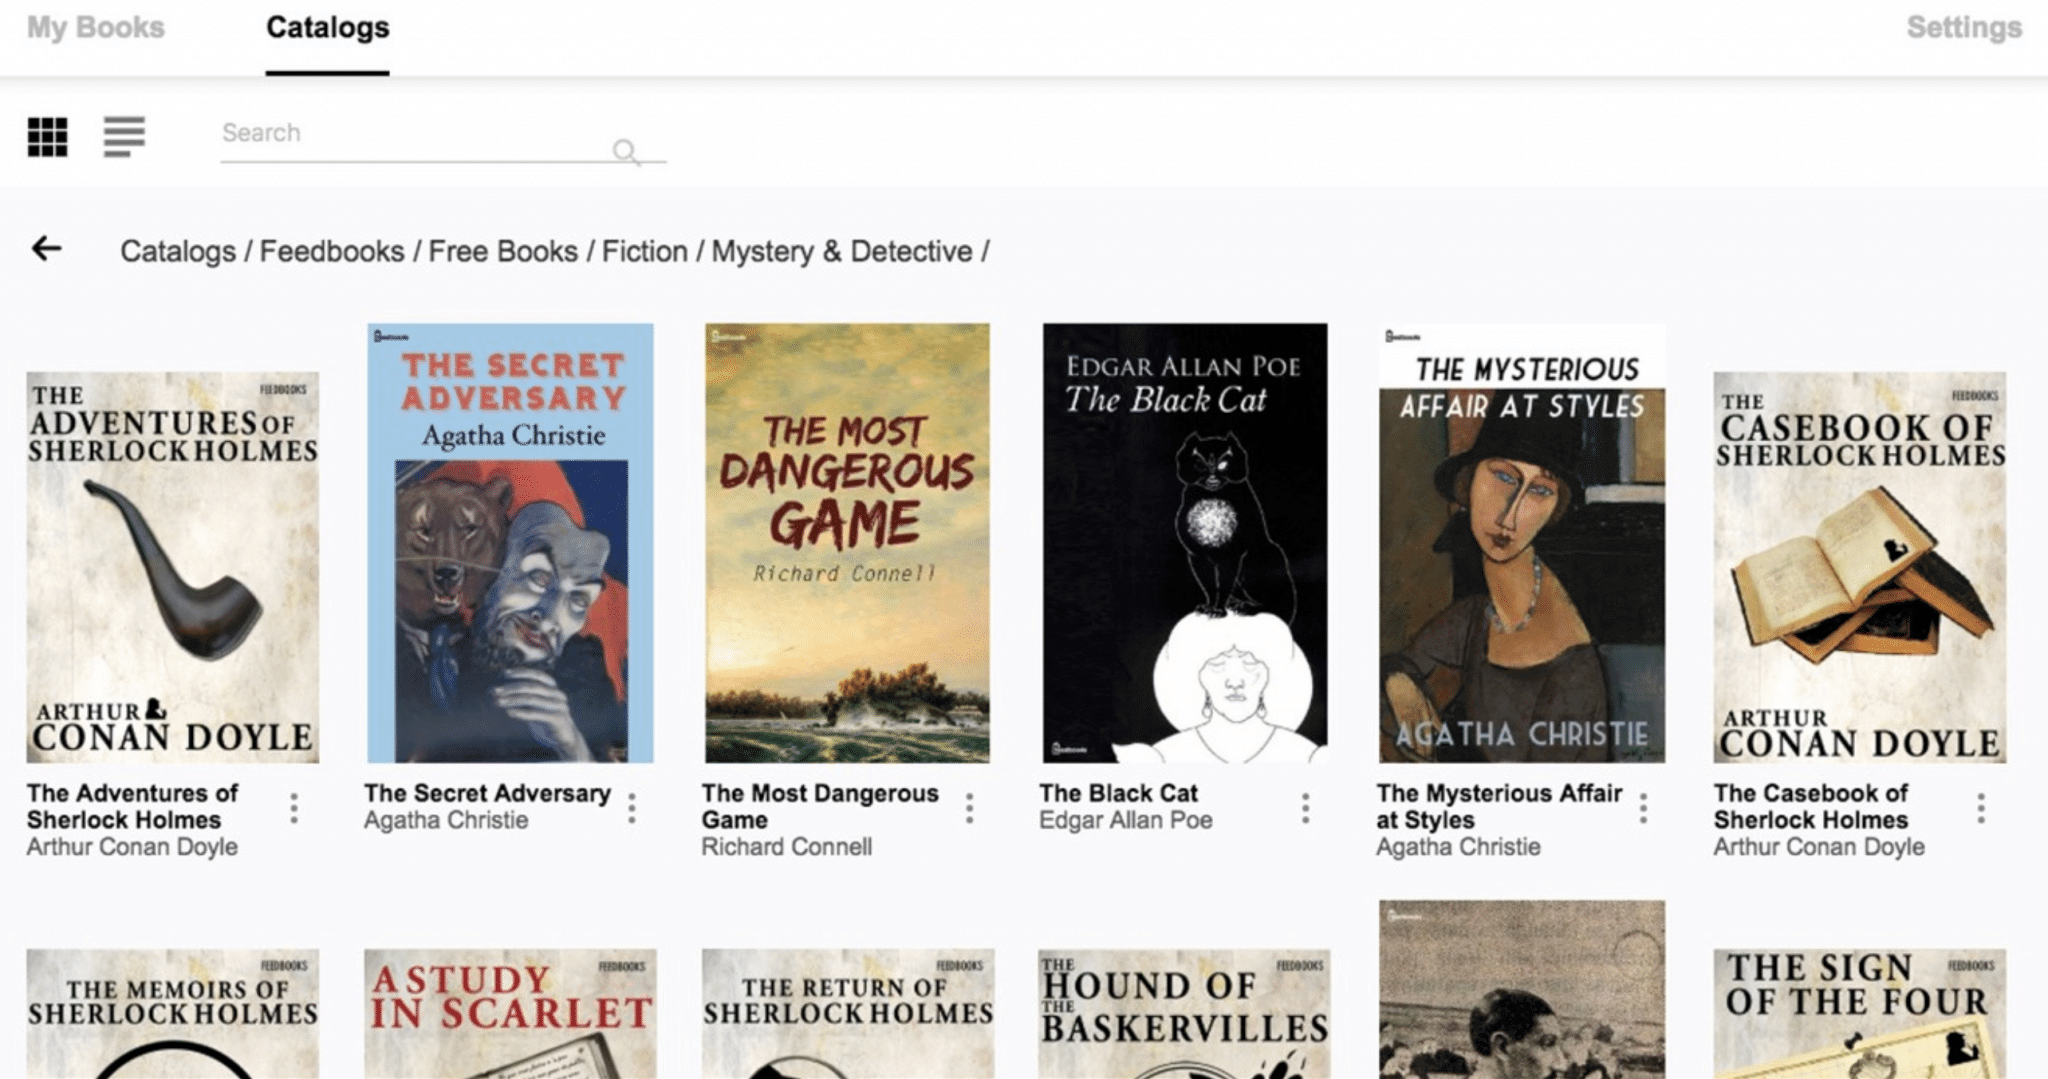Open options menu for The Secret Adversary

[x=632, y=808]
